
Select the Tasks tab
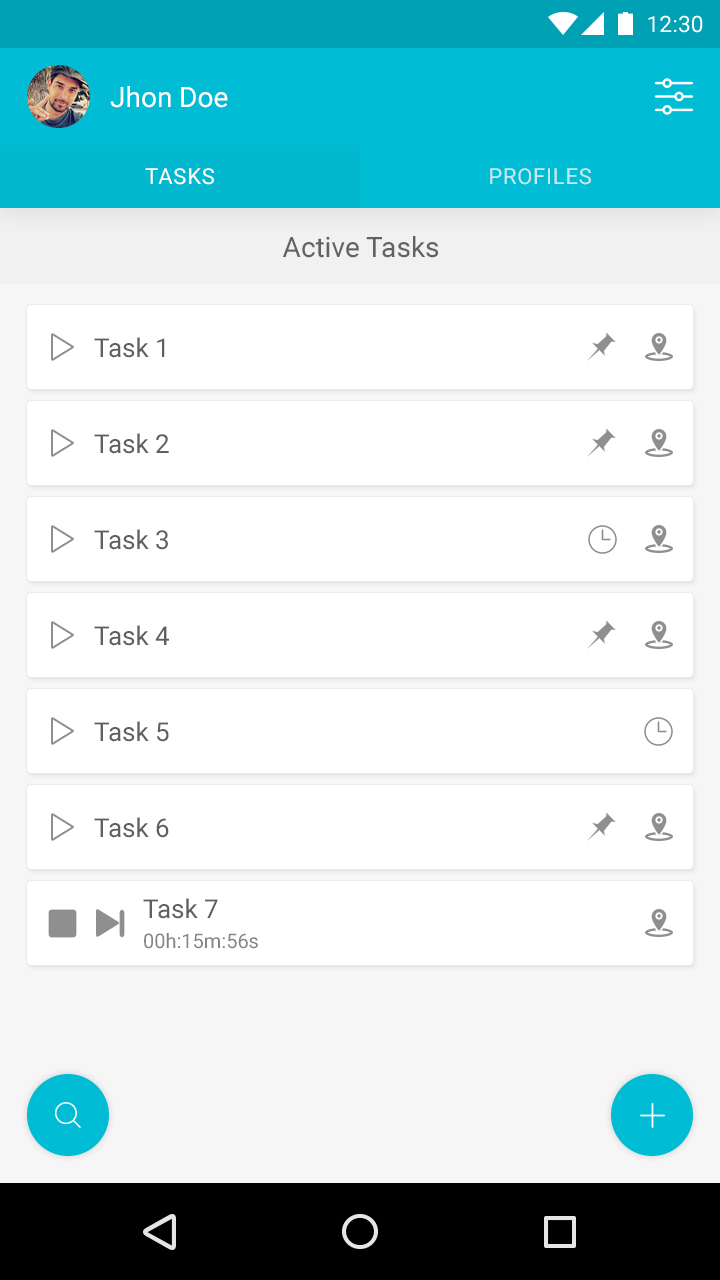[180, 177]
